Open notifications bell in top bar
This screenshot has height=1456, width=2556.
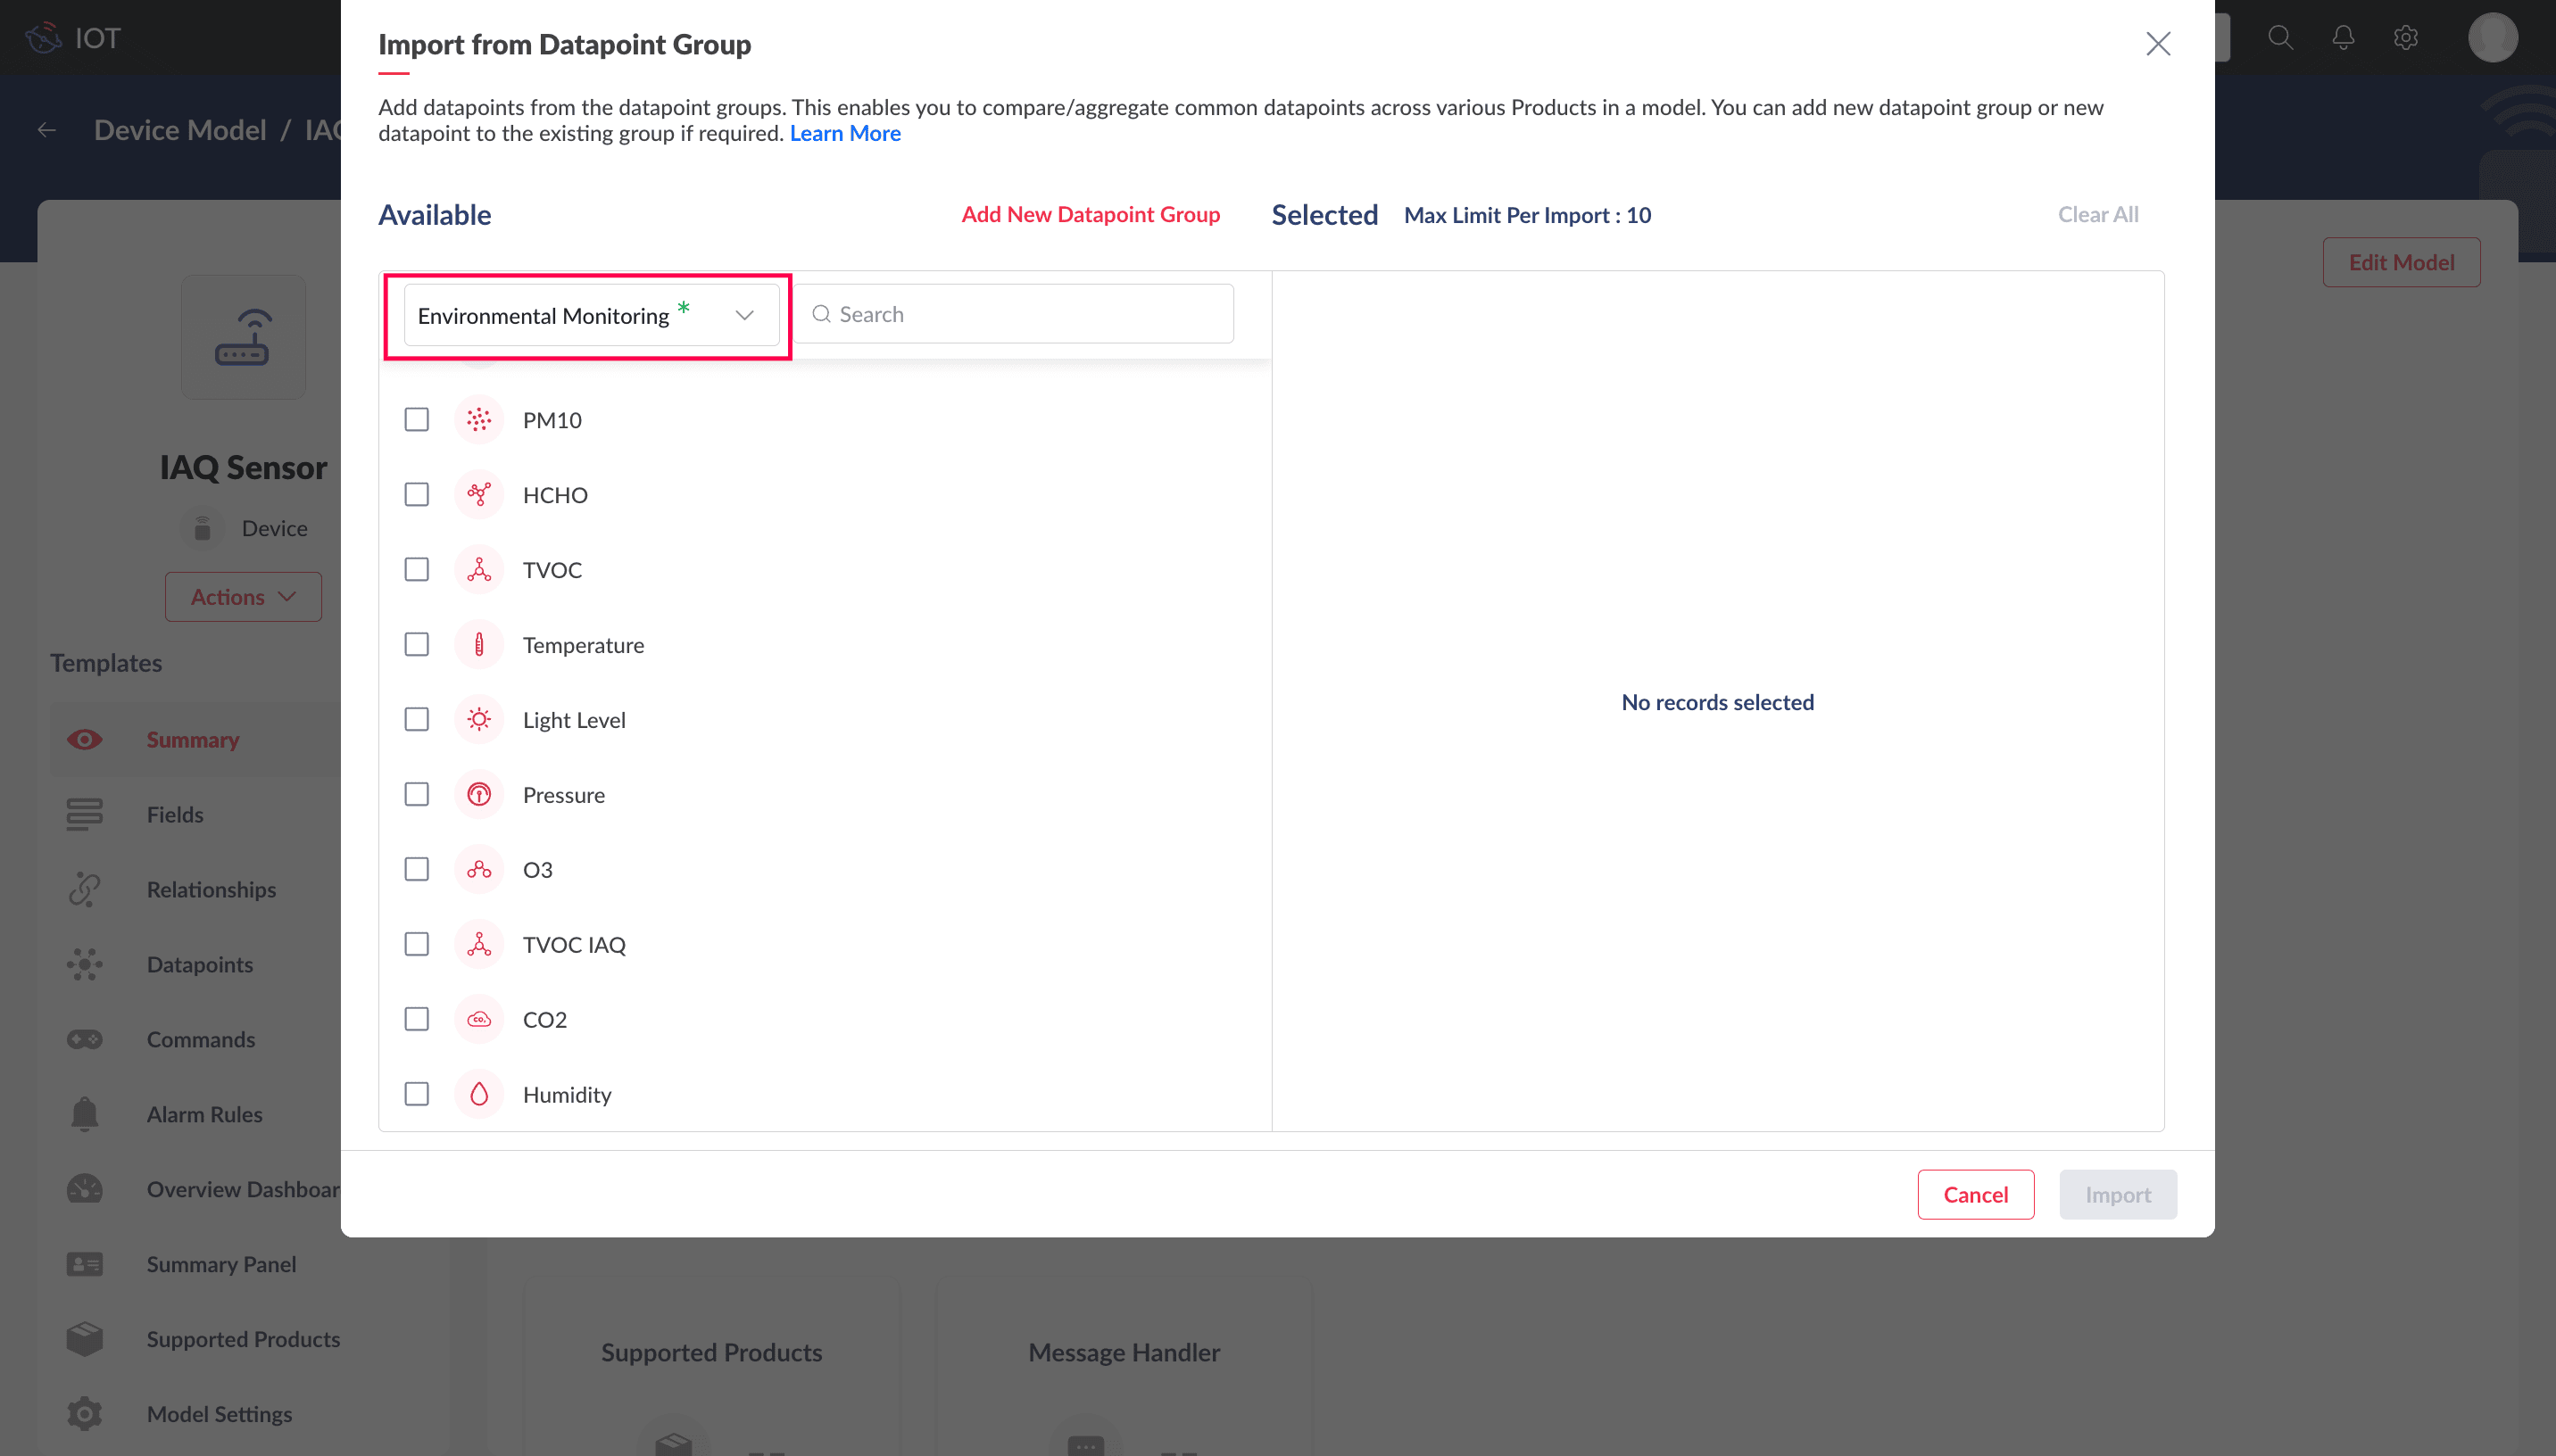tap(2343, 38)
